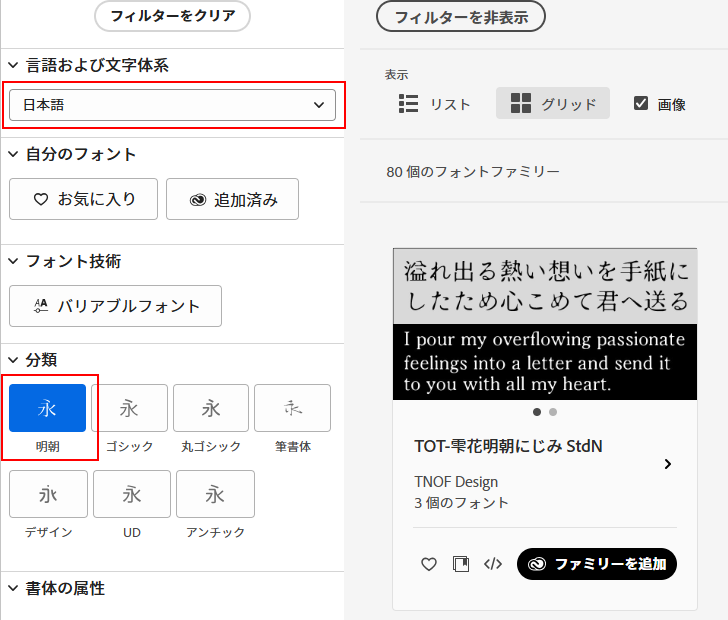Toggle the 追加済み filter
Viewport: 728px width, 620px height.
coord(232,199)
